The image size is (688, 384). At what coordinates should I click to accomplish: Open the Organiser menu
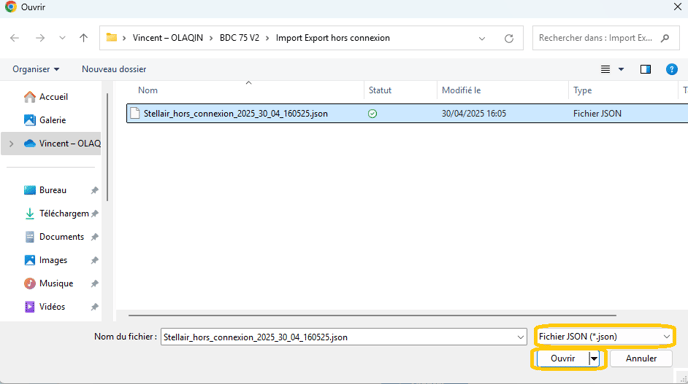click(x=36, y=69)
